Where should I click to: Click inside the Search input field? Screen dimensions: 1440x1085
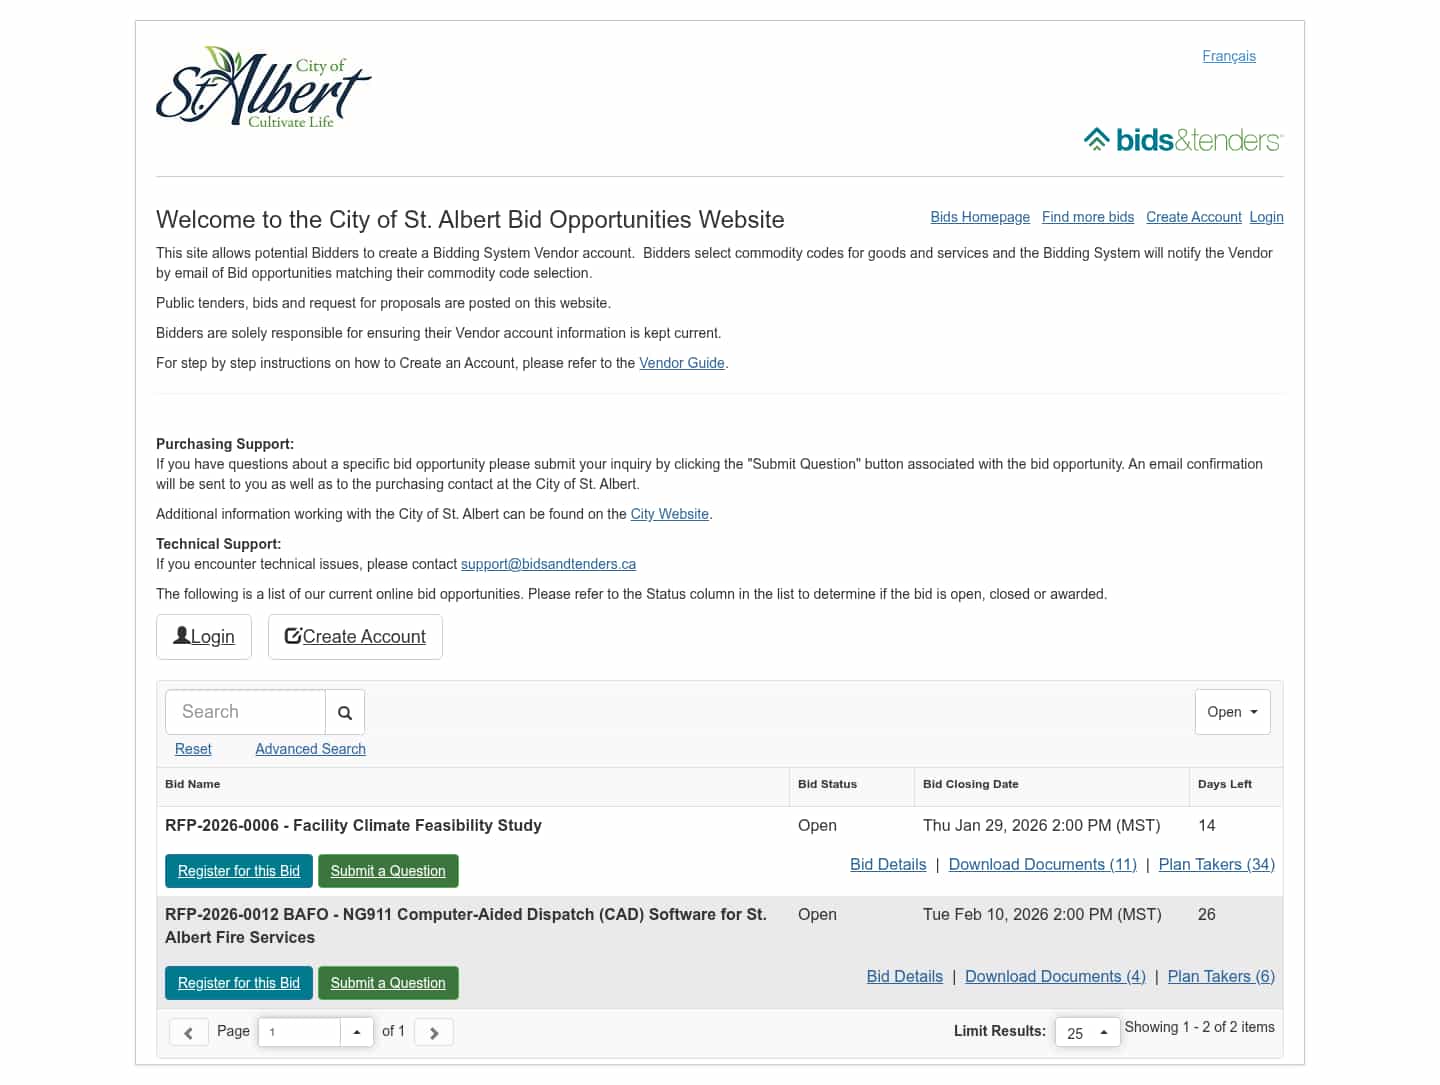[244, 711]
